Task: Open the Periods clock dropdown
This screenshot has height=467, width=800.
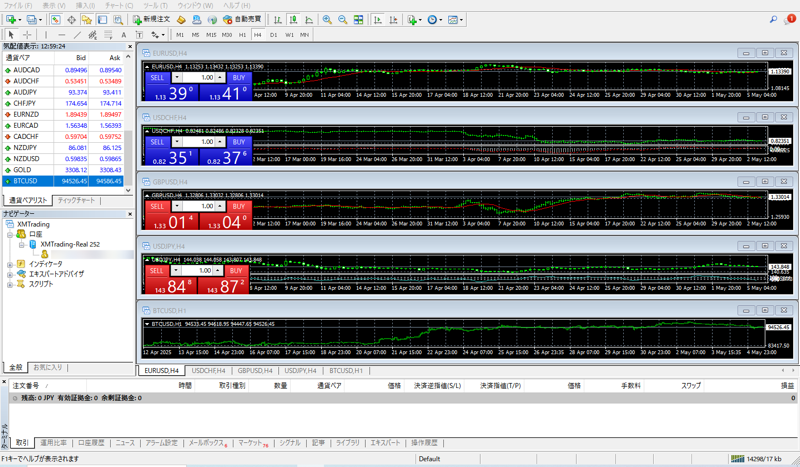Action: point(435,19)
